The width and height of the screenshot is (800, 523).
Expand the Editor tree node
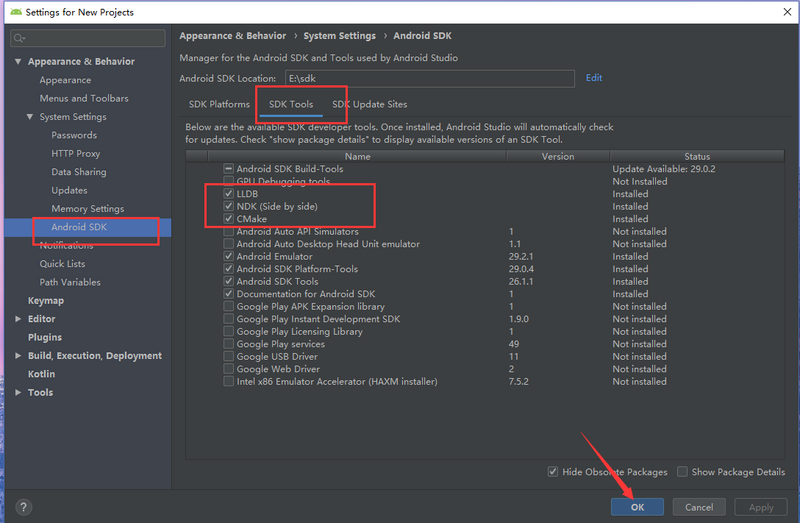[x=18, y=319]
